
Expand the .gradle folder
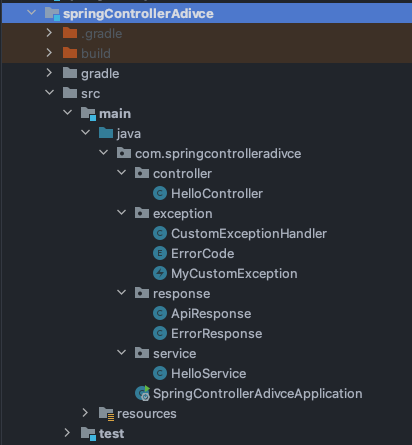point(49,32)
